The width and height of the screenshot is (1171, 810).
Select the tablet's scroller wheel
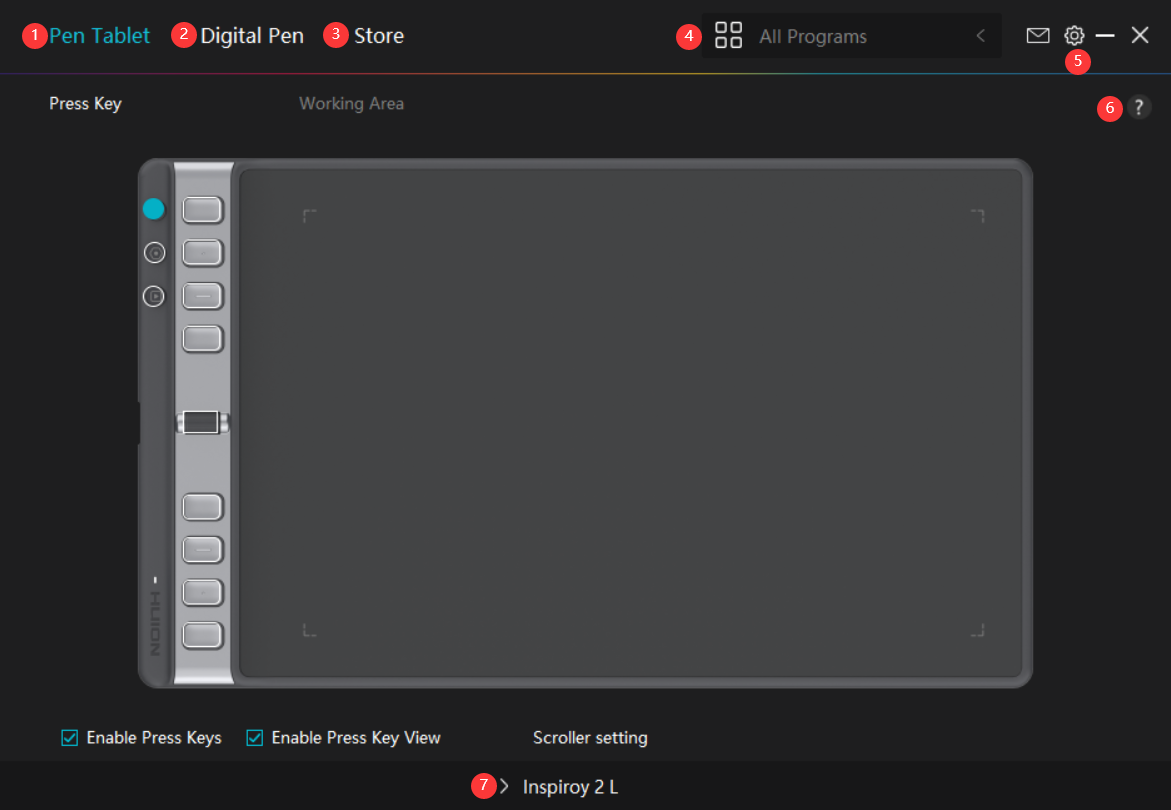[202, 423]
